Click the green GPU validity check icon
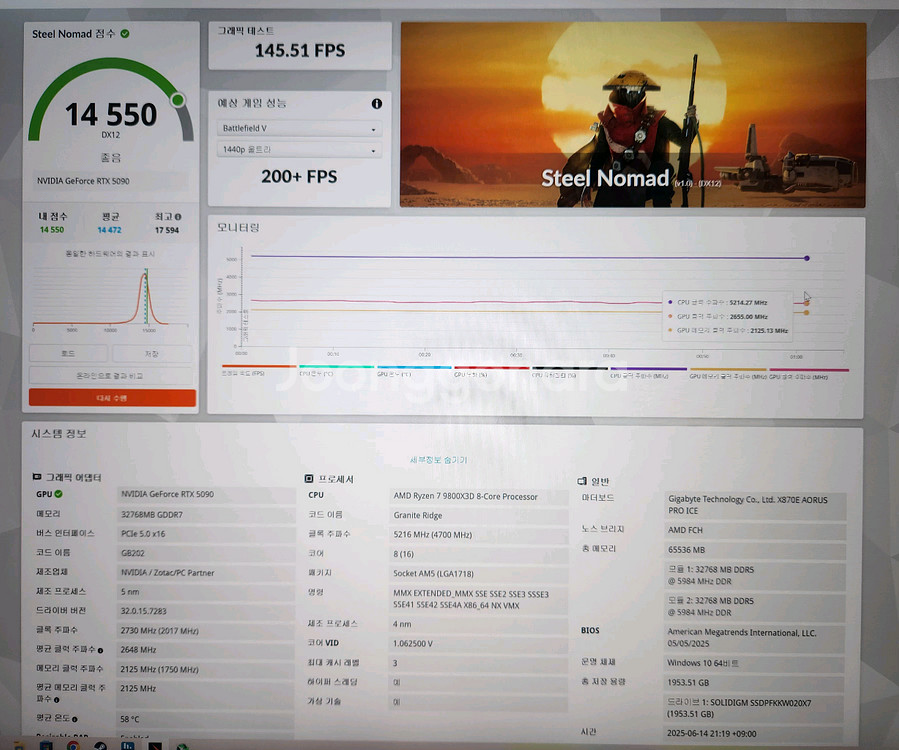This screenshot has width=899, height=750. (x=58, y=494)
